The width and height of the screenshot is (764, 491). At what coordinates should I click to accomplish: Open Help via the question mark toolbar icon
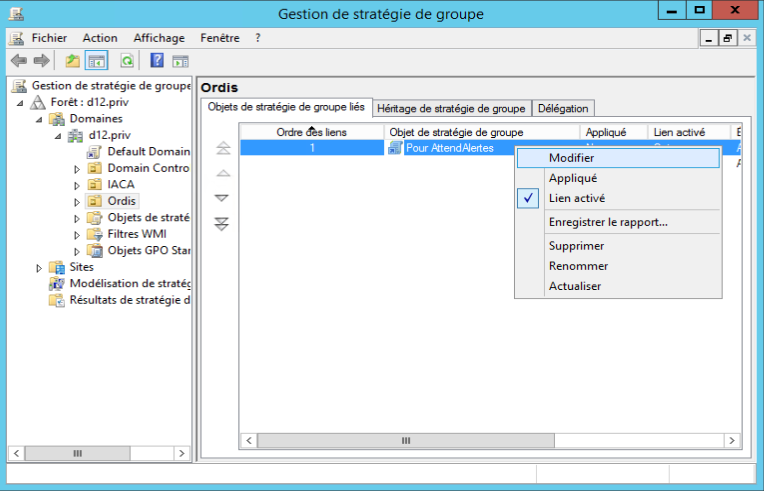coord(157,61)
